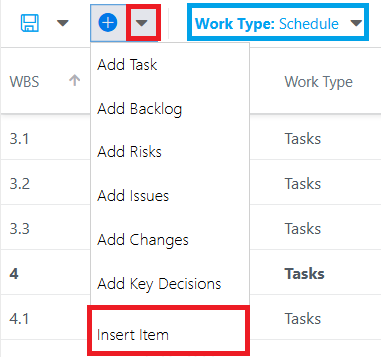The image size is (381, 364).
Task: Open the Work Type: Schedule filter dropdown
Action: coord(278,23)
